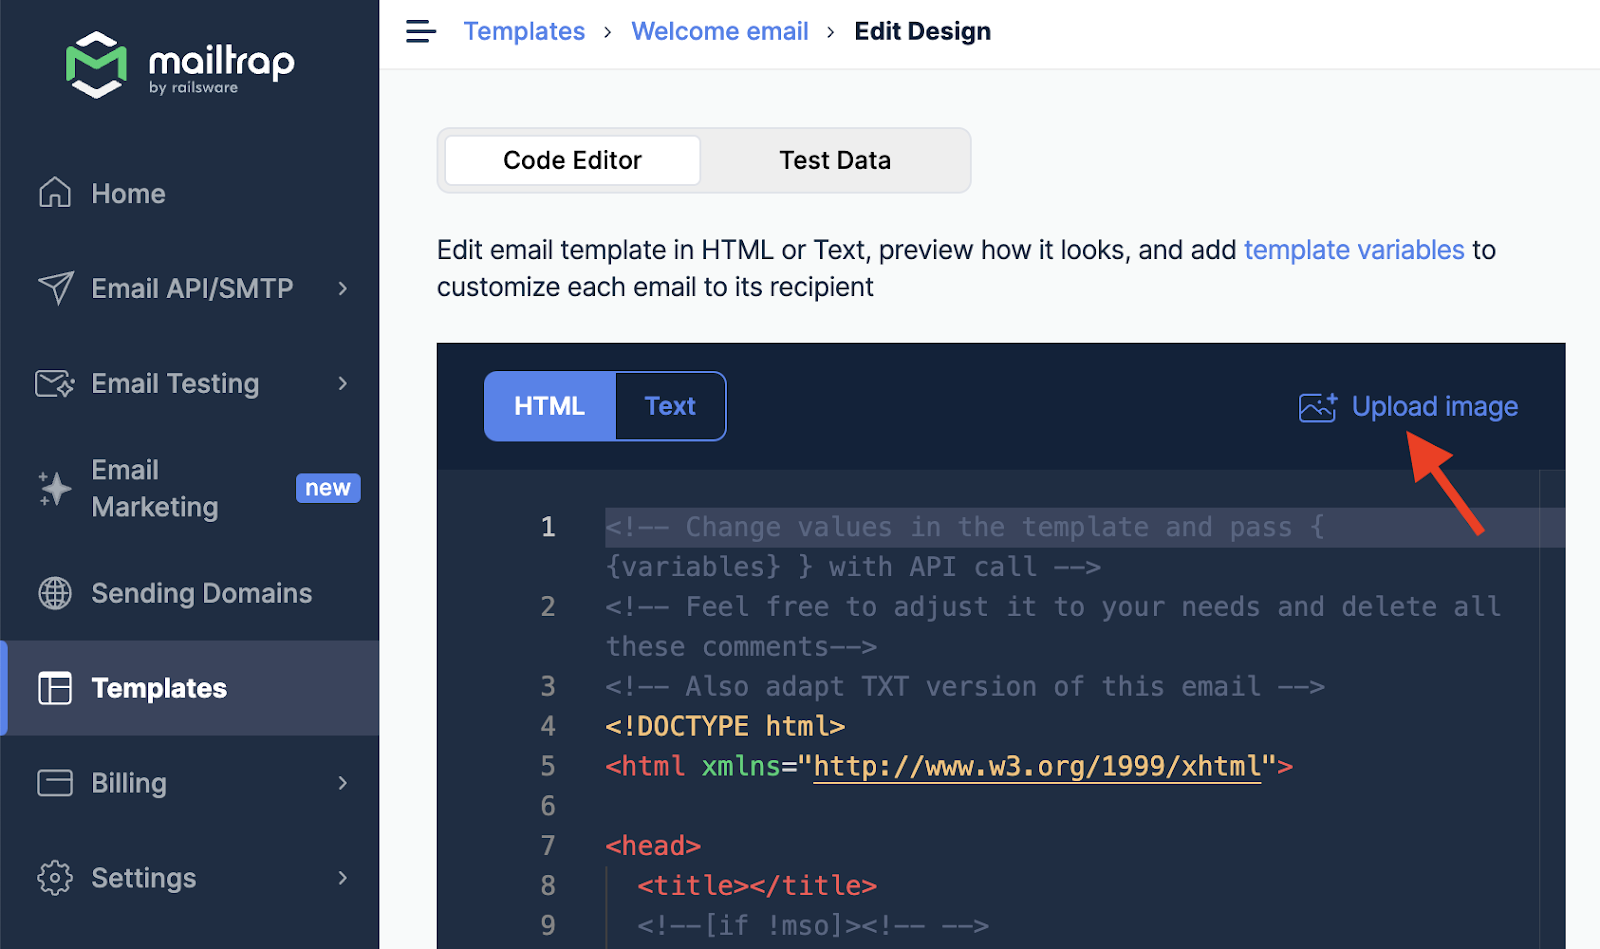The width and height of the screenshot is (1600, 949).
Task: Expand the Email Testing submenu
Action: (x=343, y=383)
